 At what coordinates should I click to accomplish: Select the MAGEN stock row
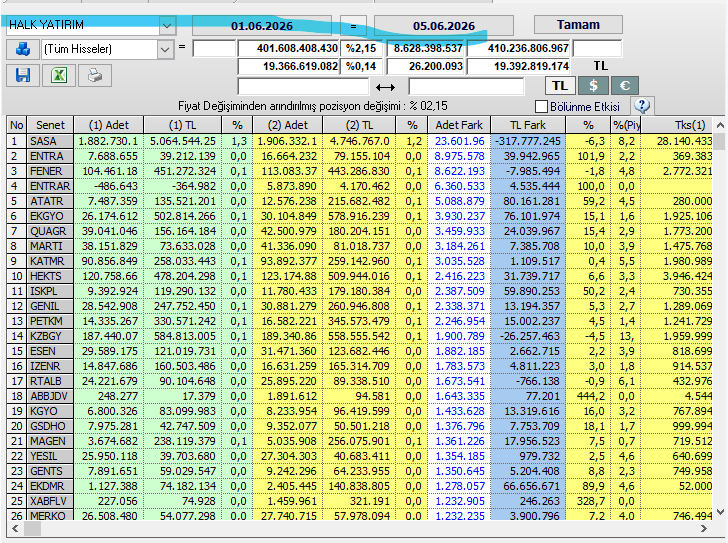click(359, 441)
